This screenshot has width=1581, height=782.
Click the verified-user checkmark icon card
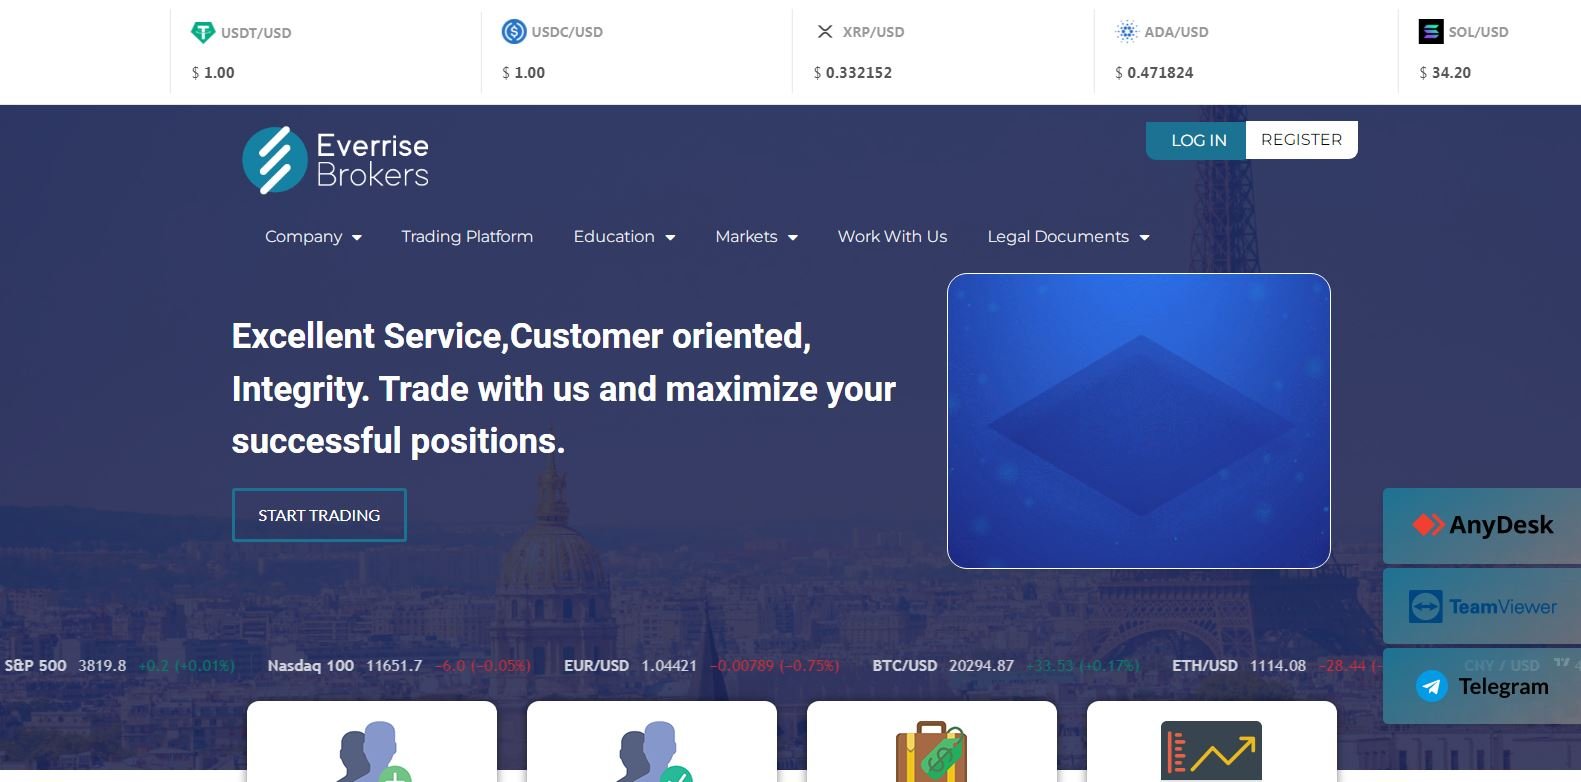652,742
